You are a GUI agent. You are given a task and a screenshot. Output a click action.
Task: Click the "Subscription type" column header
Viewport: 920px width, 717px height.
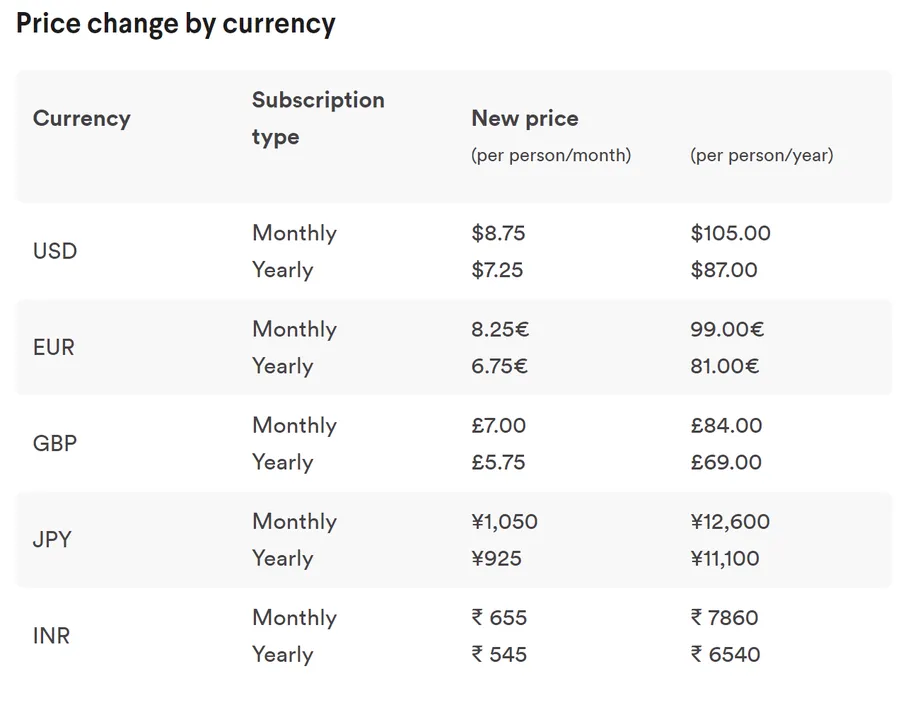(x=318, y=118)
